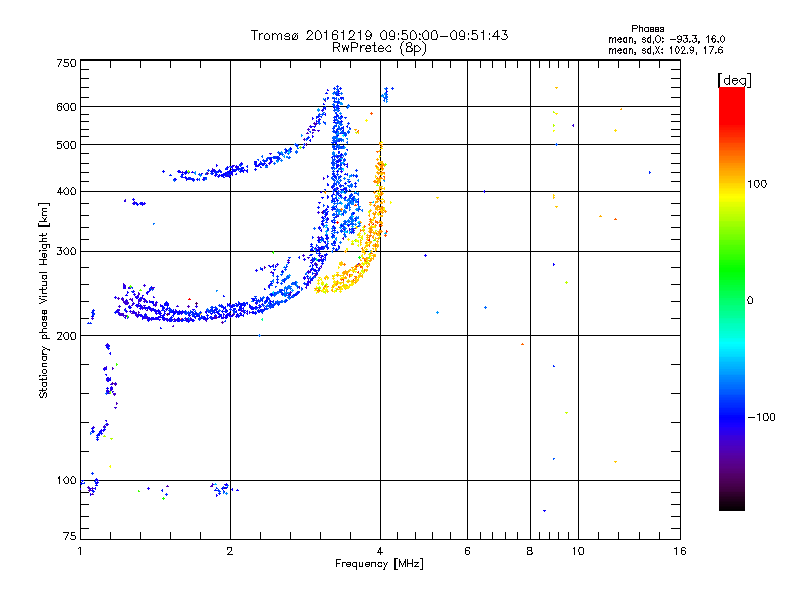The image size is (800, 600).
Task: Click y-axis tick label '200'
Action: pos(66,336)
